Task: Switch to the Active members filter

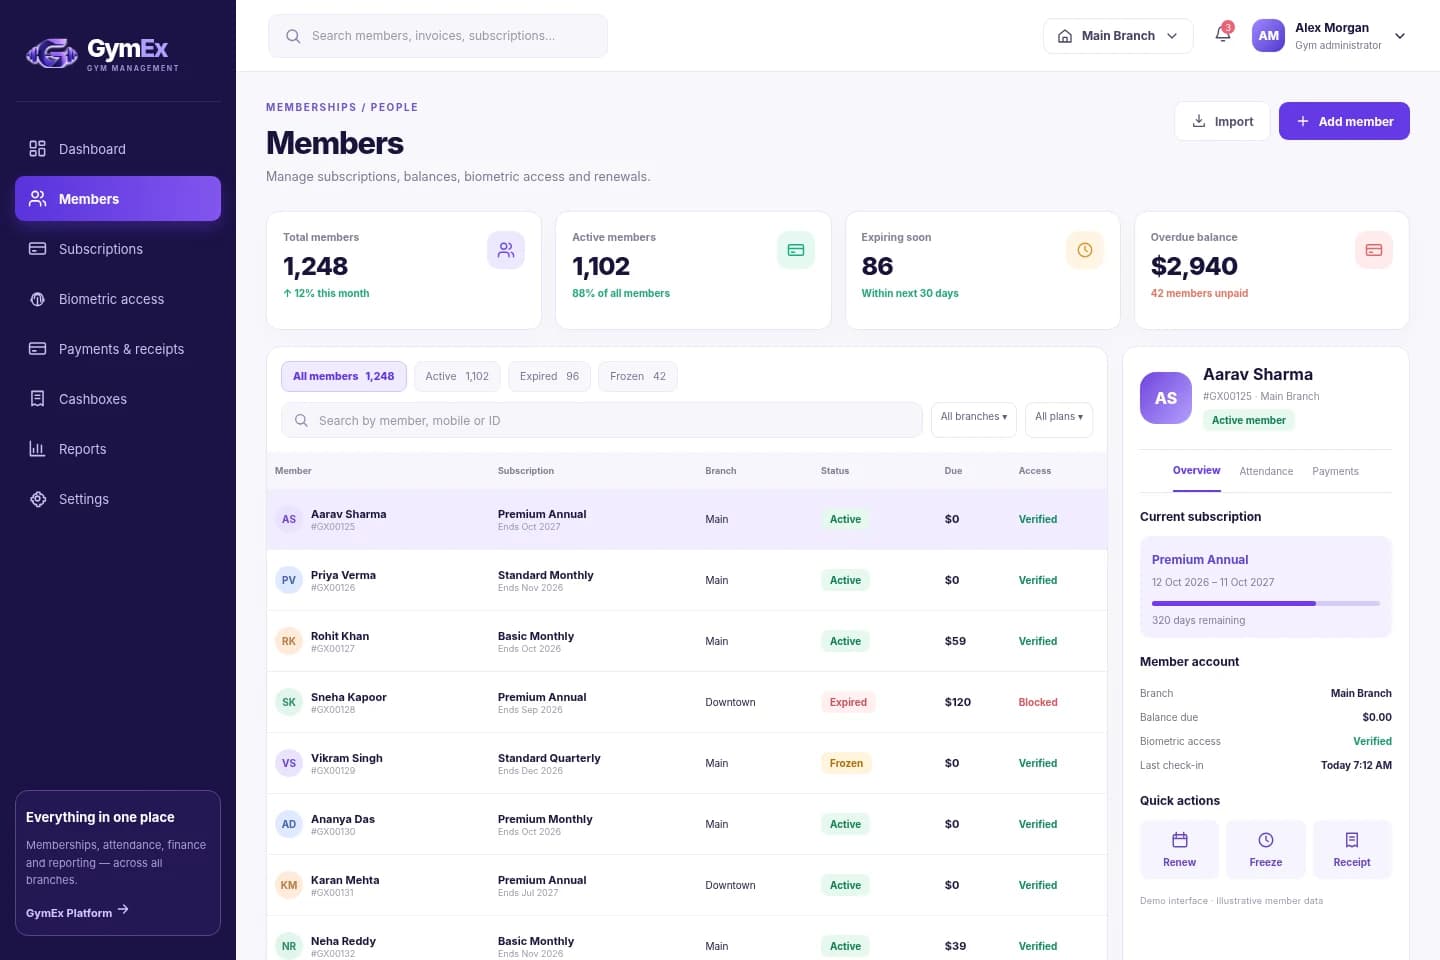Action: 457,376
